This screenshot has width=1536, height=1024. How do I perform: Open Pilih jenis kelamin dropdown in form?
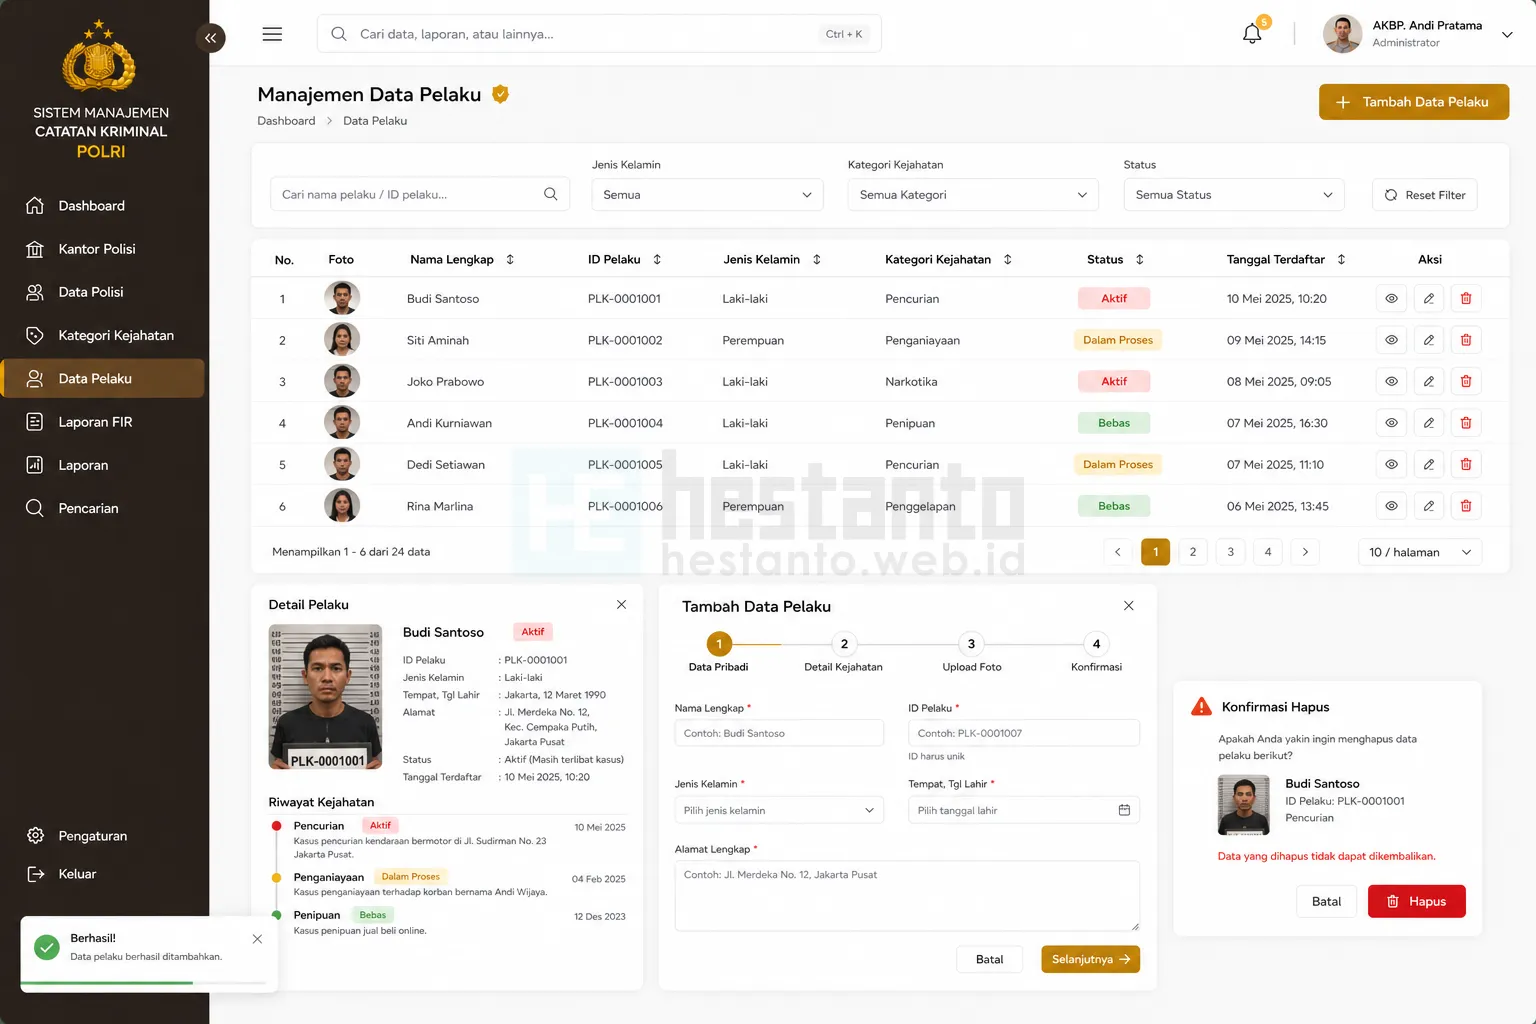click(x=779, y=810)
